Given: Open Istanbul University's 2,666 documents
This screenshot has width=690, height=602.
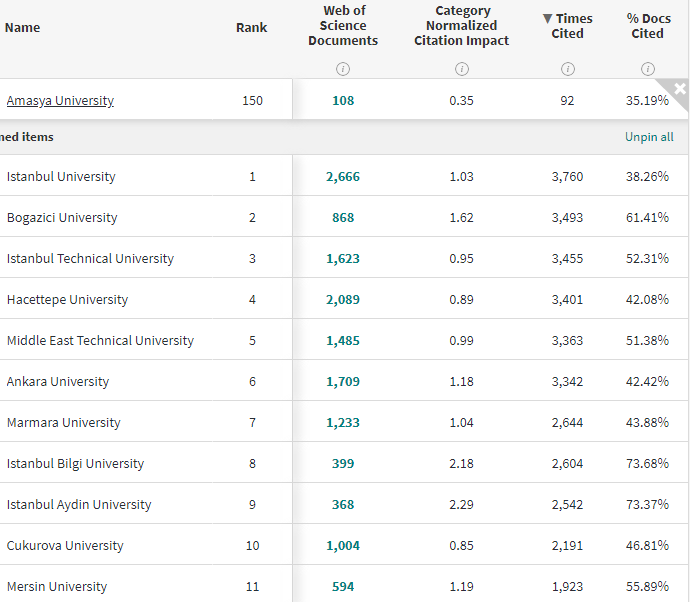Looking at the screenshot, I should click(x=343, y=177).
